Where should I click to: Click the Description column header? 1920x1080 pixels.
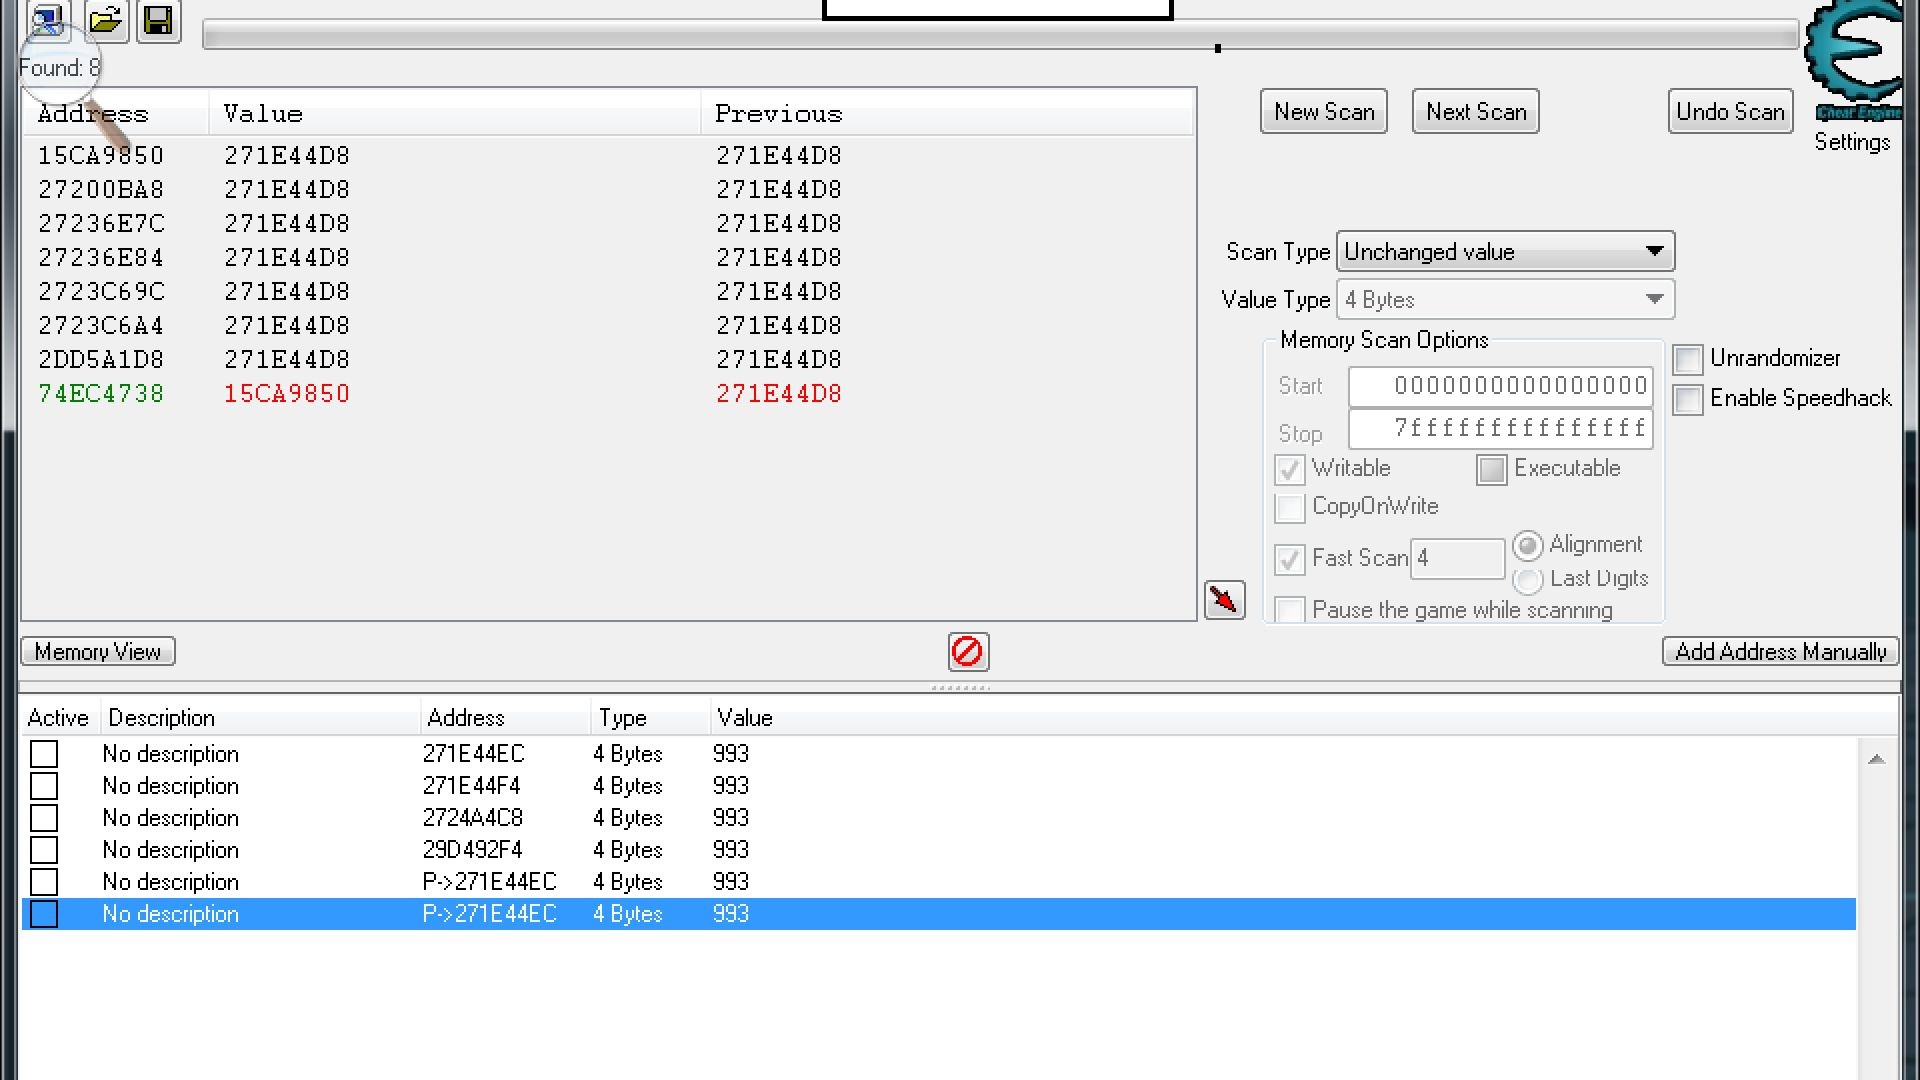pyautogui.click(x=161, y=718)
